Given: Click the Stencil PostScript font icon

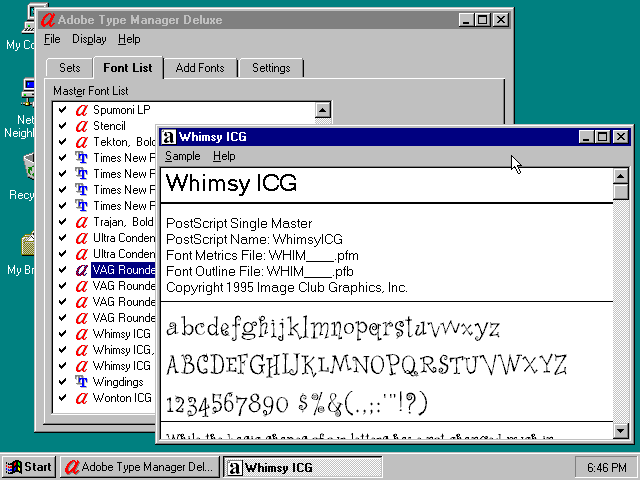Looking at the screenshot, I should click(x=81, y=126).
